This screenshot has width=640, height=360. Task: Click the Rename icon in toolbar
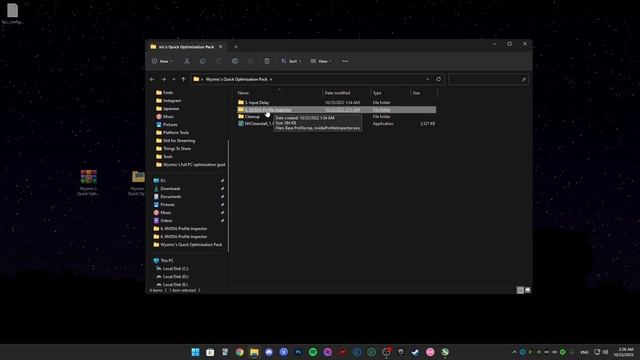pyautogui.click(x=235, y=61)
